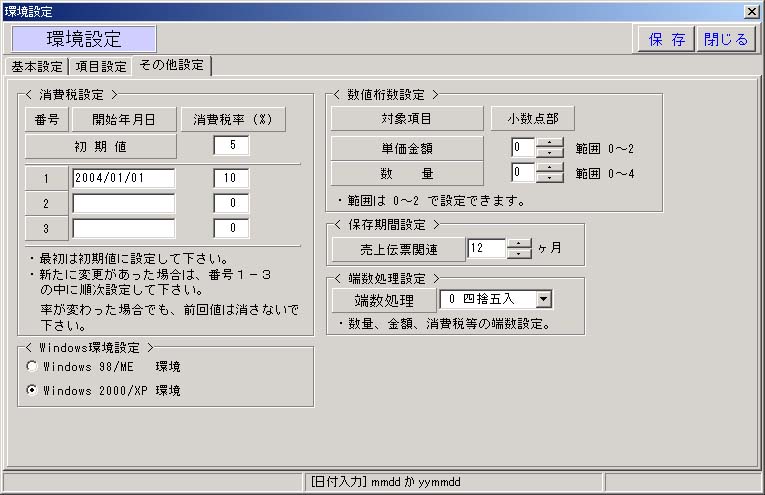Click row 3 start date field

click(x=123, y=228)
